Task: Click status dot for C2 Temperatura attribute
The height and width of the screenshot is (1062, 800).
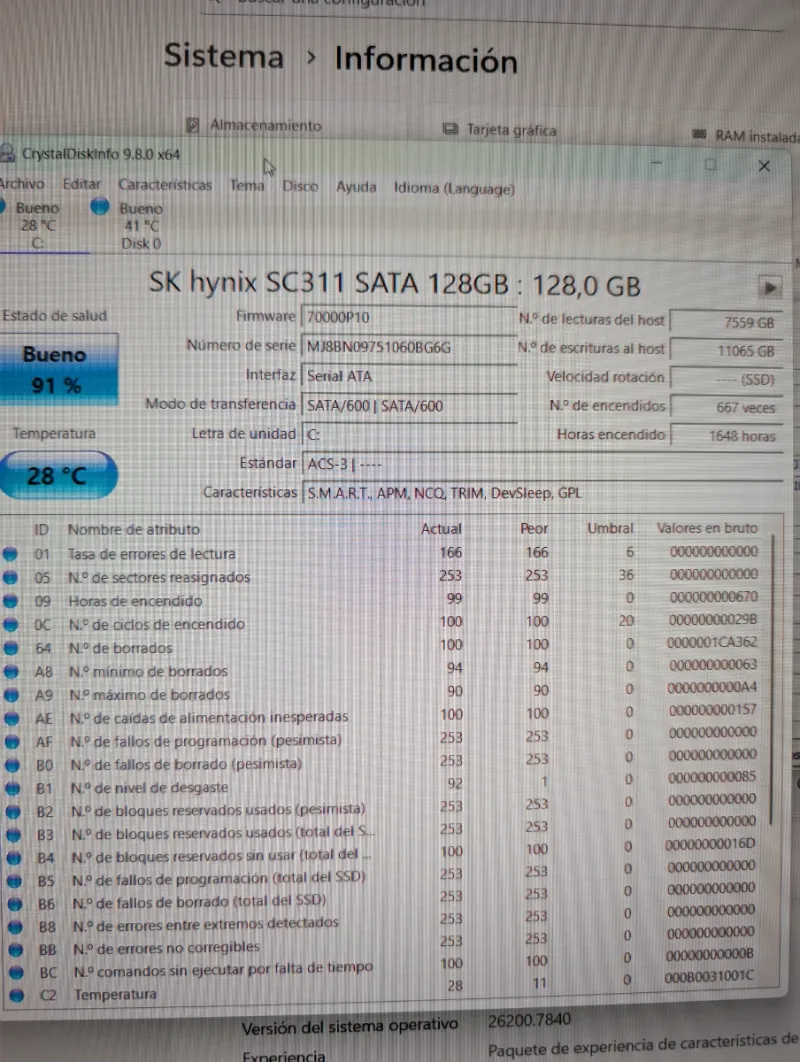Action: (16, 995)
